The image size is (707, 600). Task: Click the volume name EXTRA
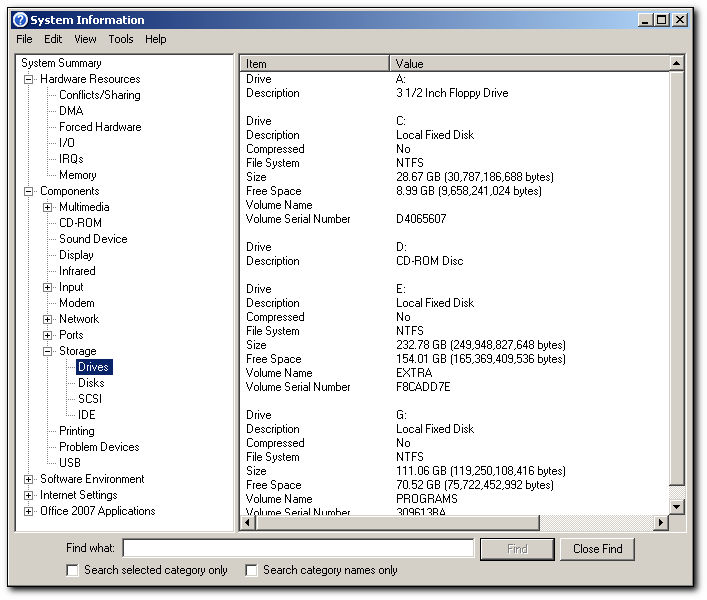pyautogui.click(x=414, y=373)
